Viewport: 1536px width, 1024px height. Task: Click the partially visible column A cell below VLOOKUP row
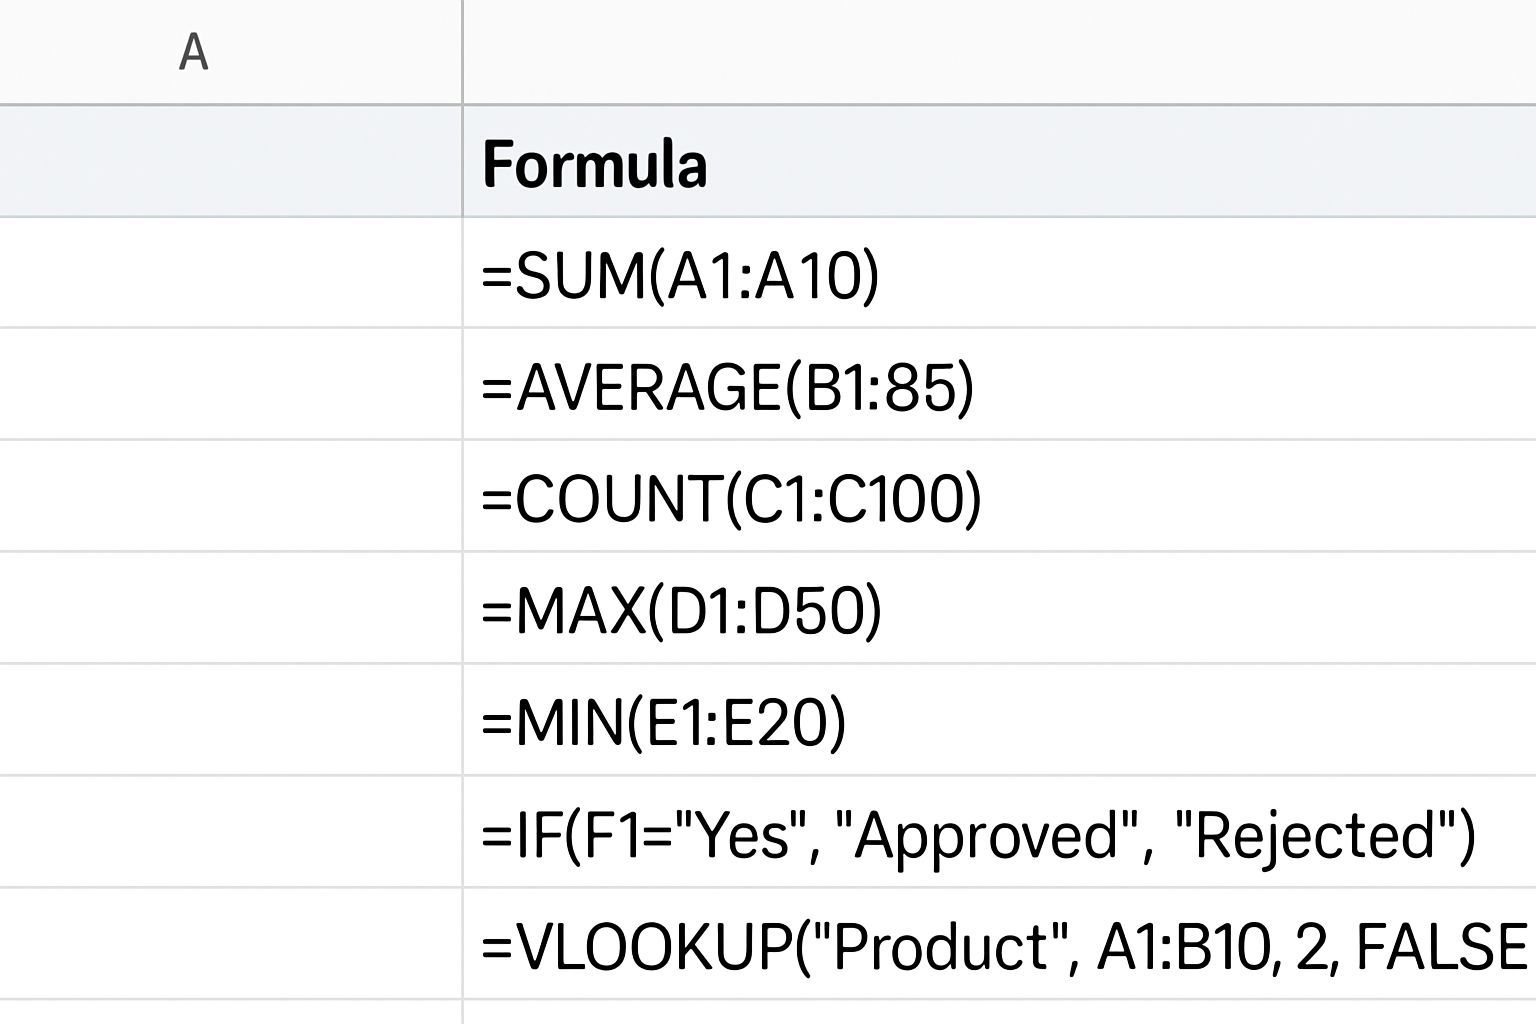click(x=230, y=1012)
